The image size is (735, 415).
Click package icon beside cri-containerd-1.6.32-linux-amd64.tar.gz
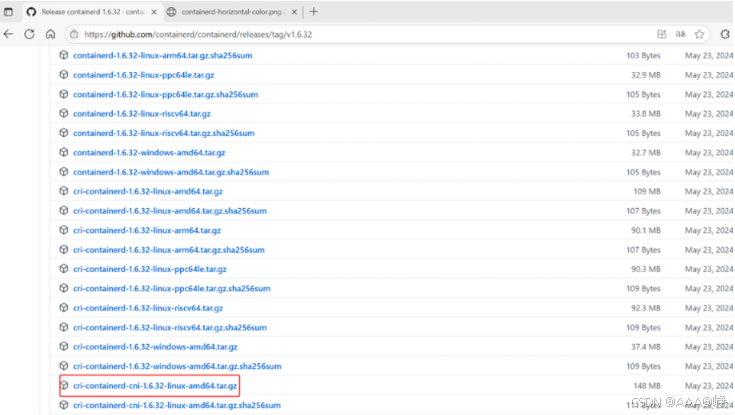point(64,191)
